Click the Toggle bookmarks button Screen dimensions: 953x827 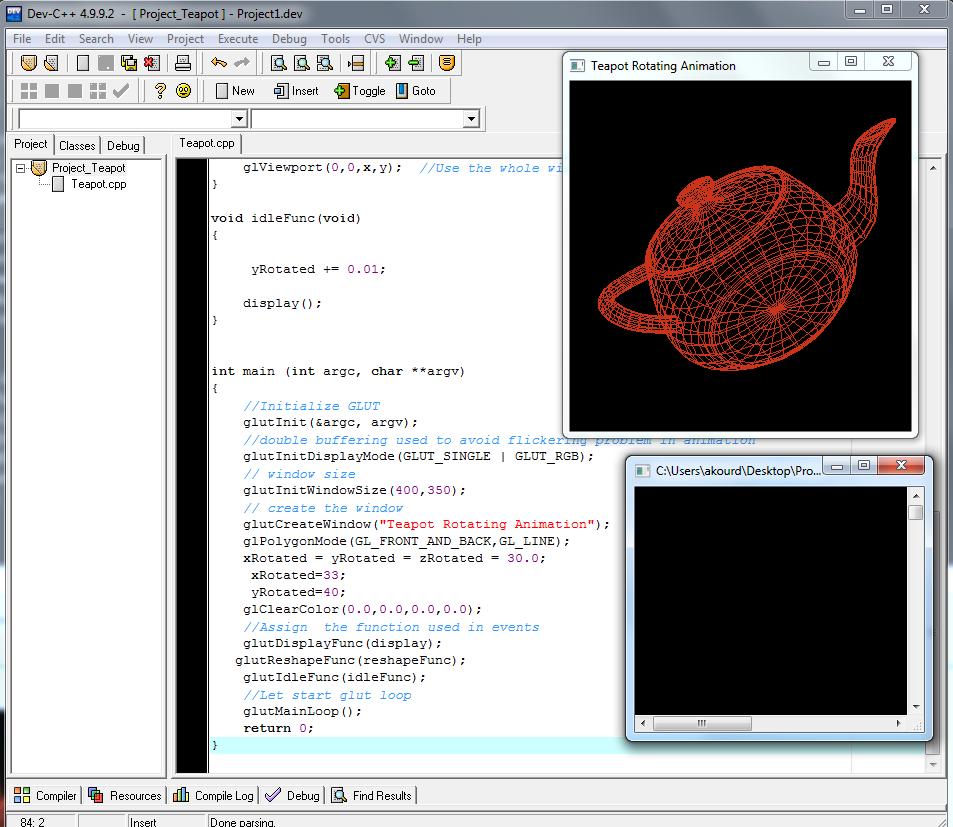tap(360, 91)
